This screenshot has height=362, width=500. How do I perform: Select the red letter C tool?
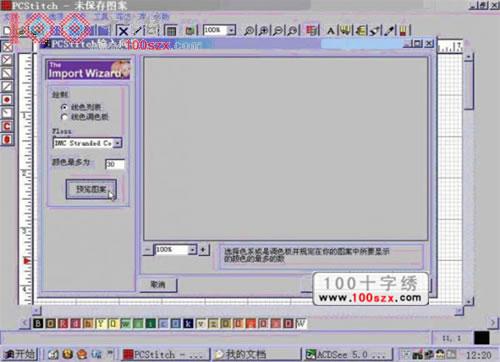pos(7,126)
